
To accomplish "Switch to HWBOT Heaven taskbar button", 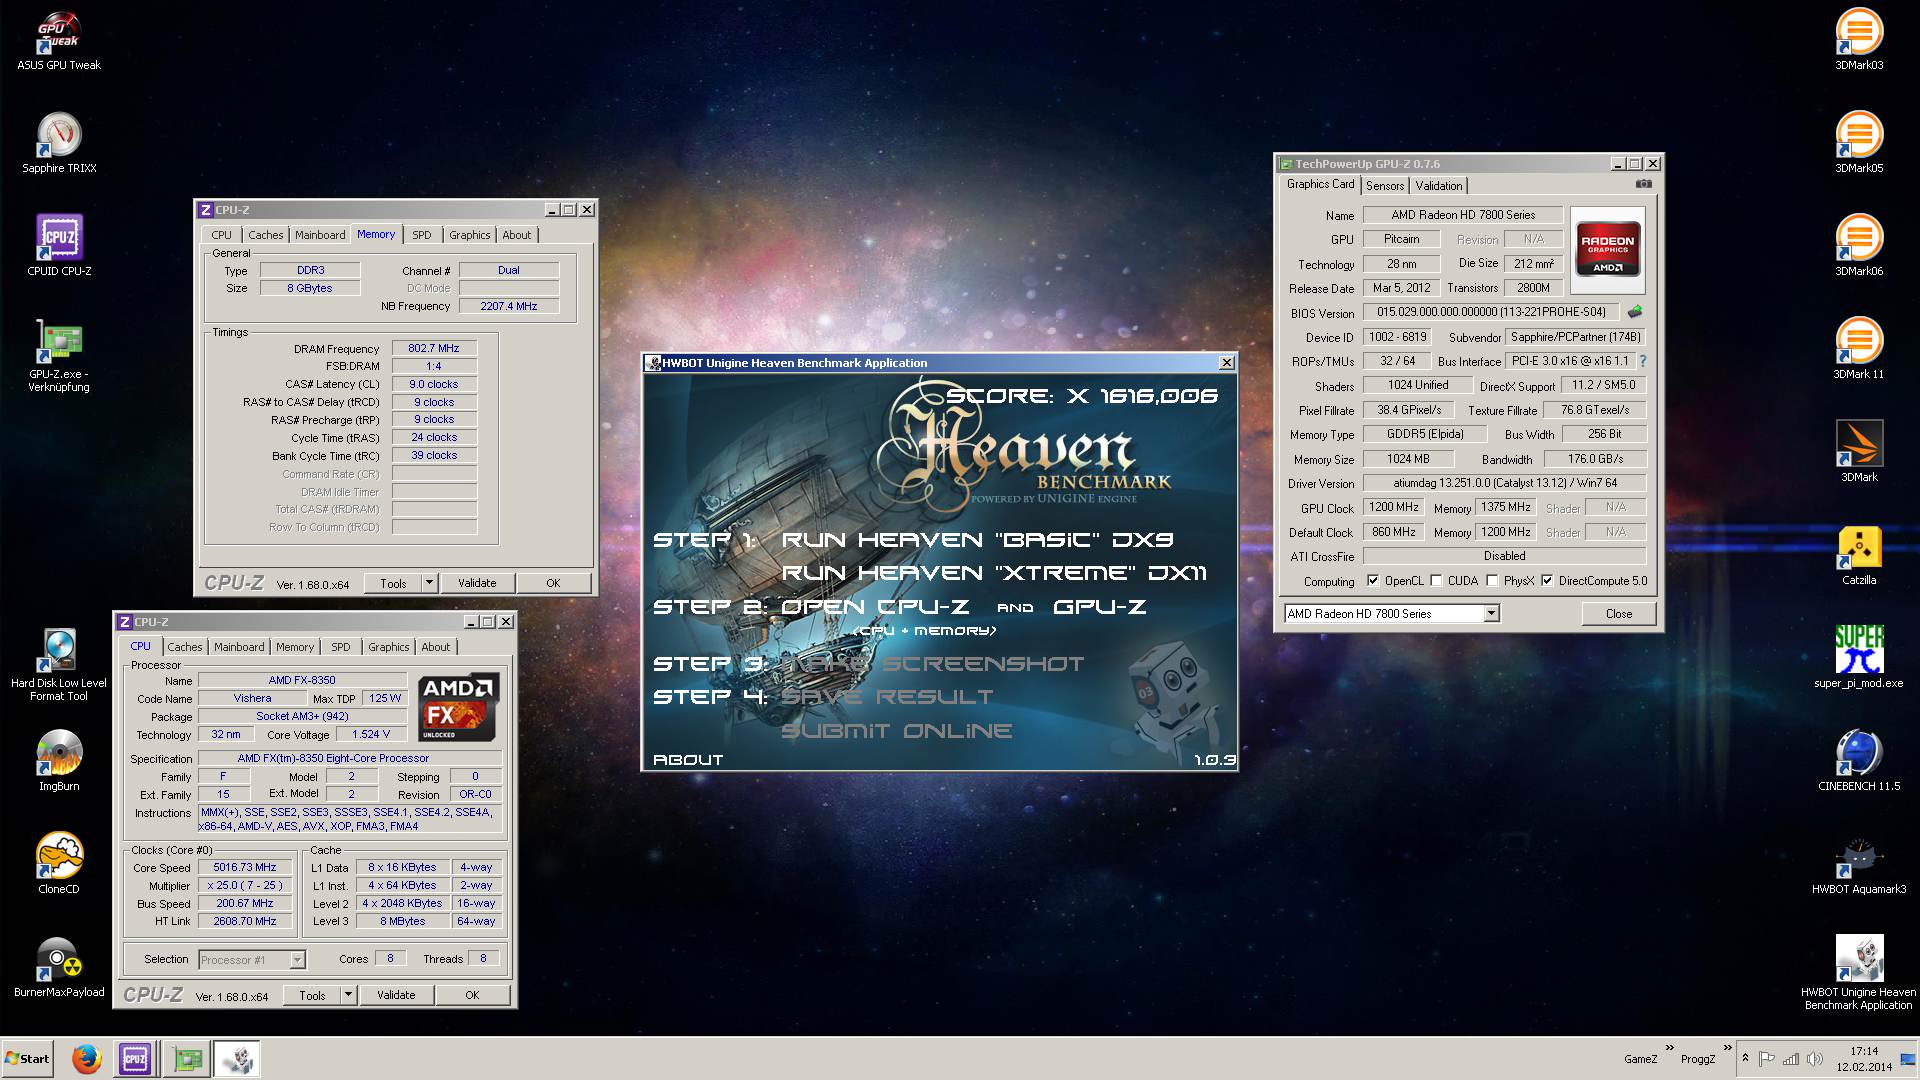I will (x=238, y=1059).
